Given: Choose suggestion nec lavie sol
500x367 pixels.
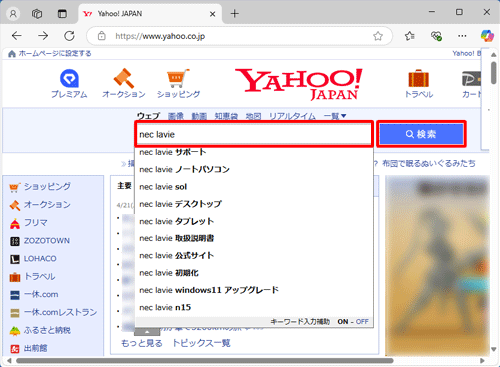Looking at the screenshot, I should pos(254,187).
